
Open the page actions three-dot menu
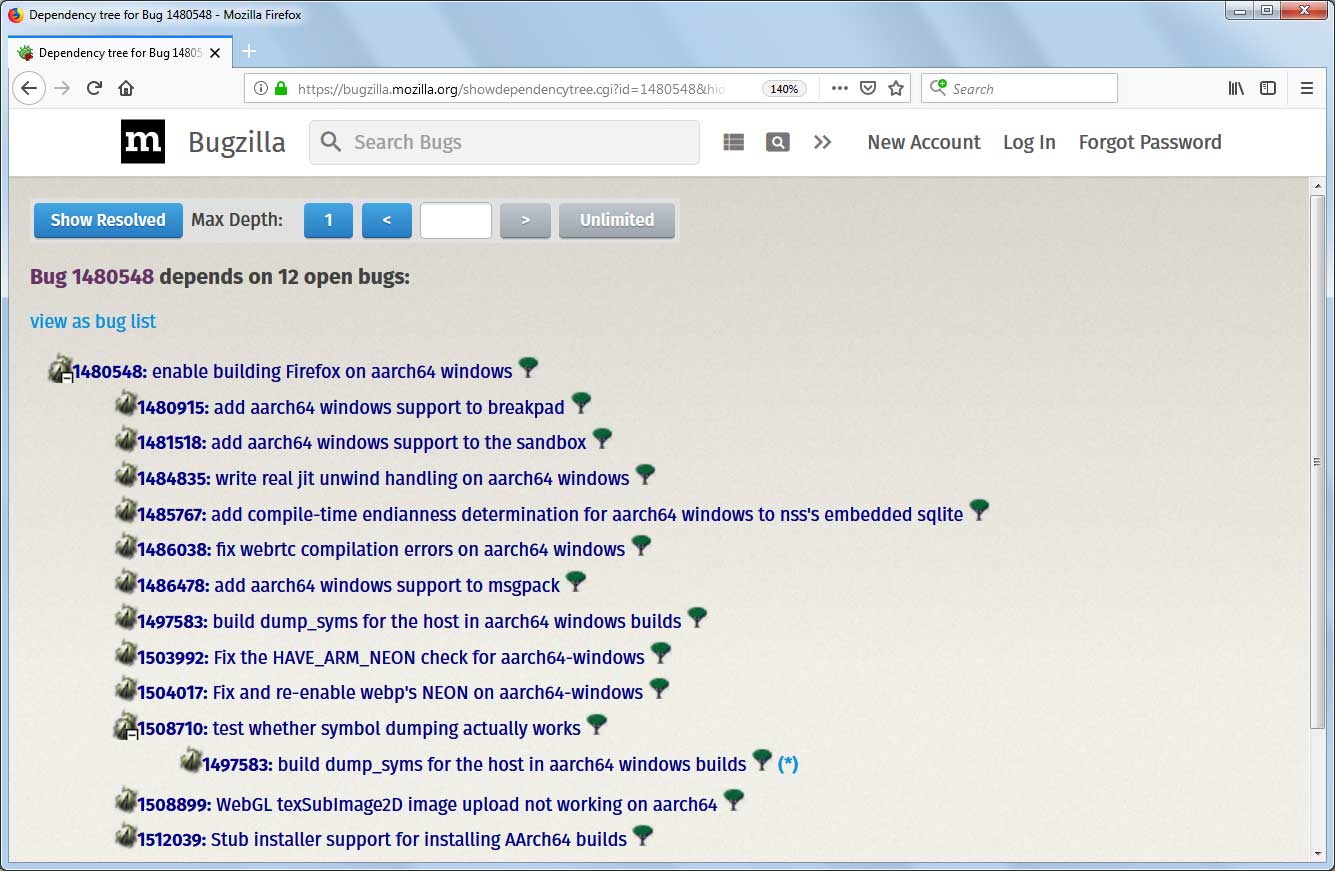(840, 88)
